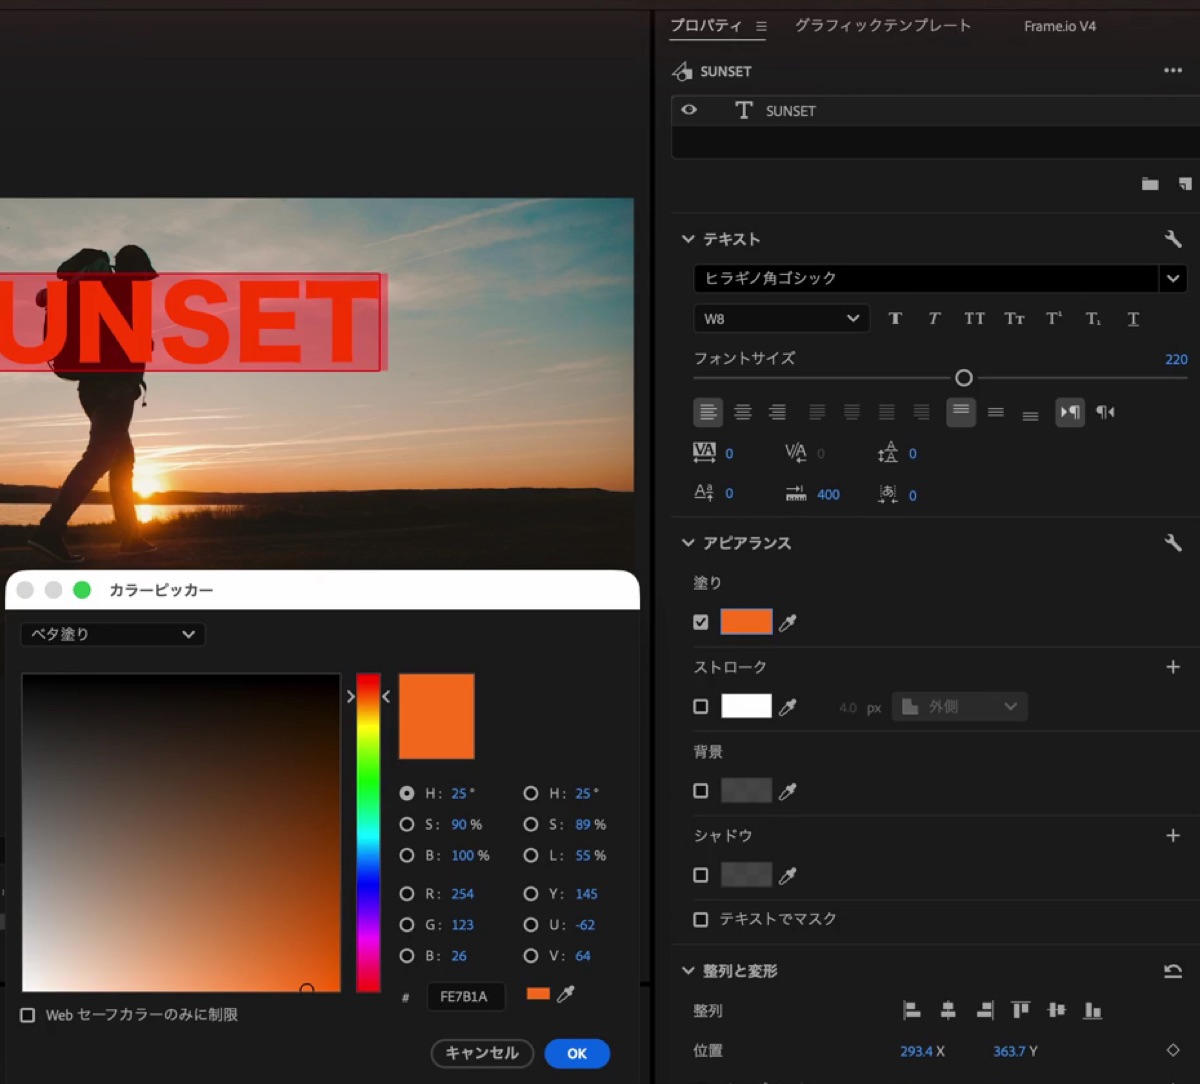The height and width of the screenshot is (1084, 1200).
Task: Select the R: 254 radio button
Action: click(x=407, y=894)
